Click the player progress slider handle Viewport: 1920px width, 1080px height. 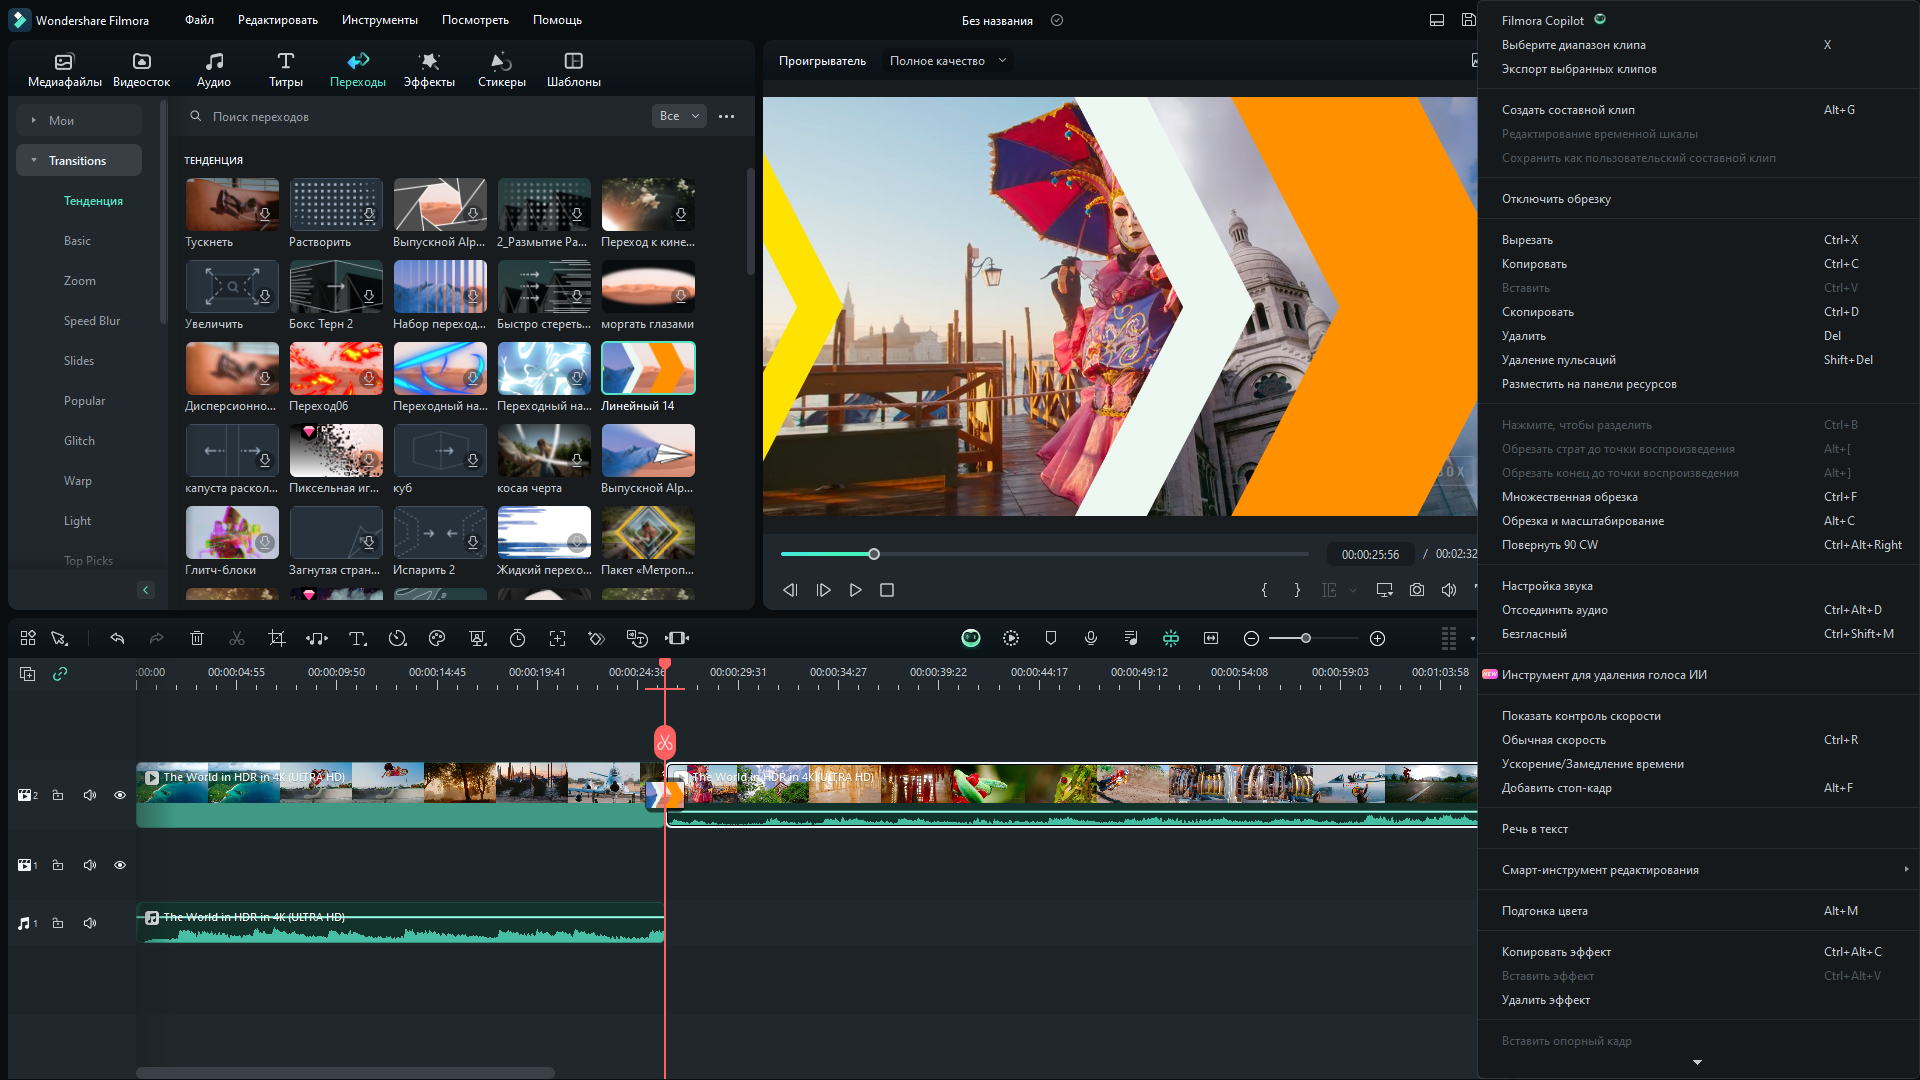coord(874,554)
